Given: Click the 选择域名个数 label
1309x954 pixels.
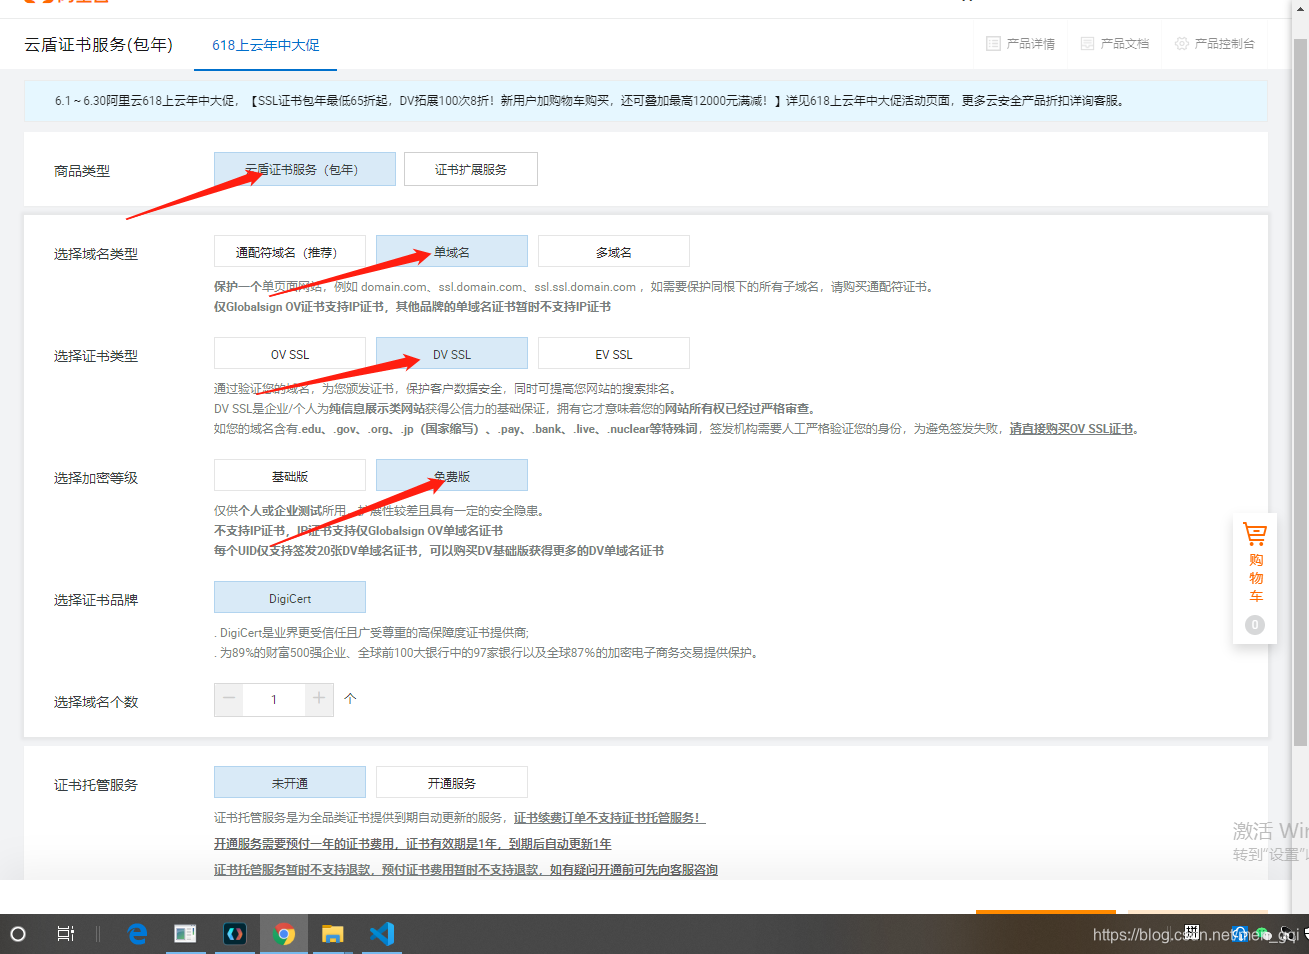Looking at the screenshot, I should (x=96, y=702).
